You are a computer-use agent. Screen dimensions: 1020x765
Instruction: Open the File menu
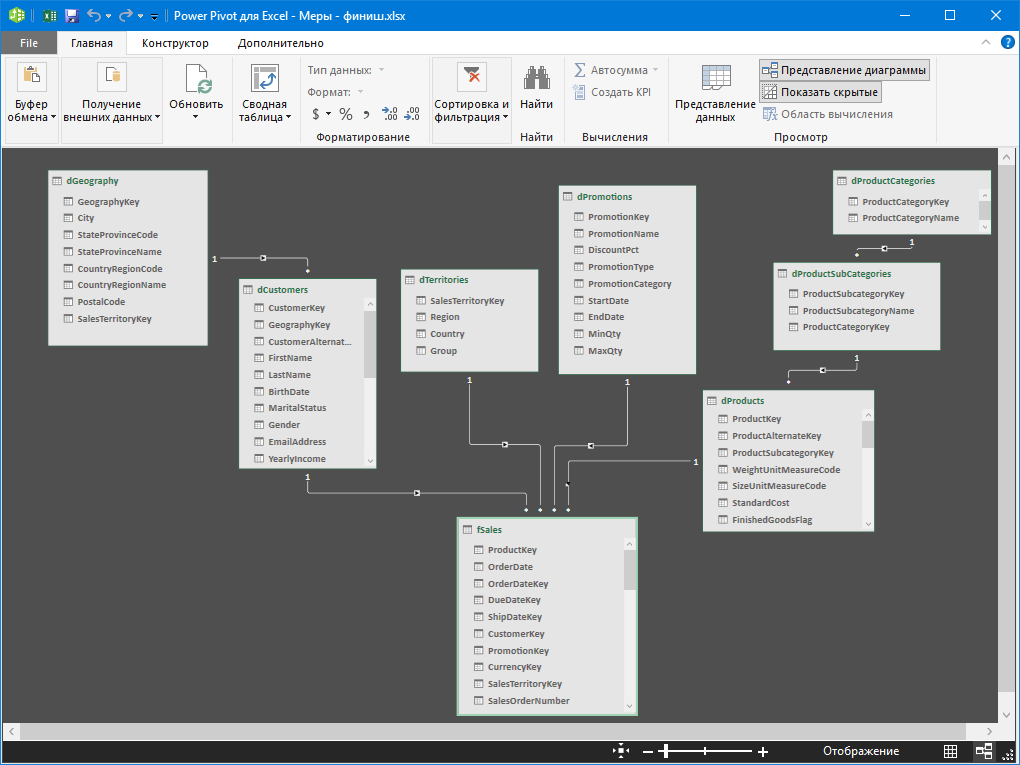29,43
